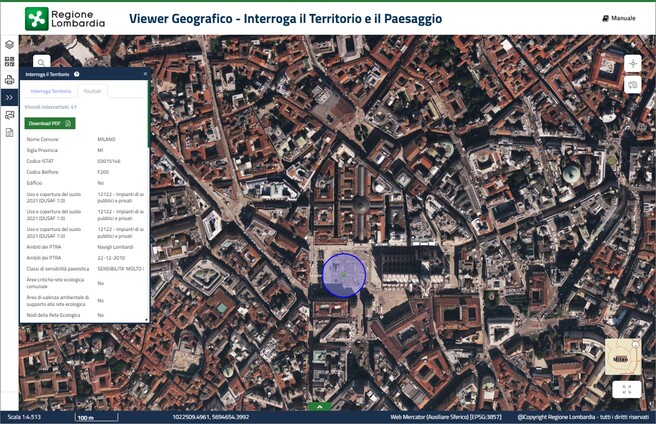This screenshot has height=424, width=656.
Task: Open the print tool in the sidebar
Action: [9, 80]
